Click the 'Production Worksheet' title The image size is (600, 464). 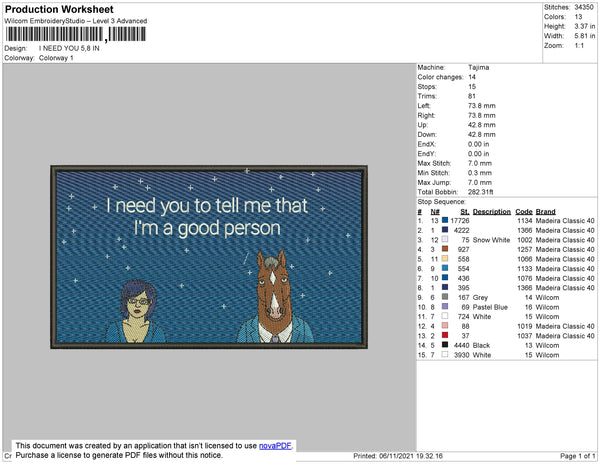coord(59,9)
